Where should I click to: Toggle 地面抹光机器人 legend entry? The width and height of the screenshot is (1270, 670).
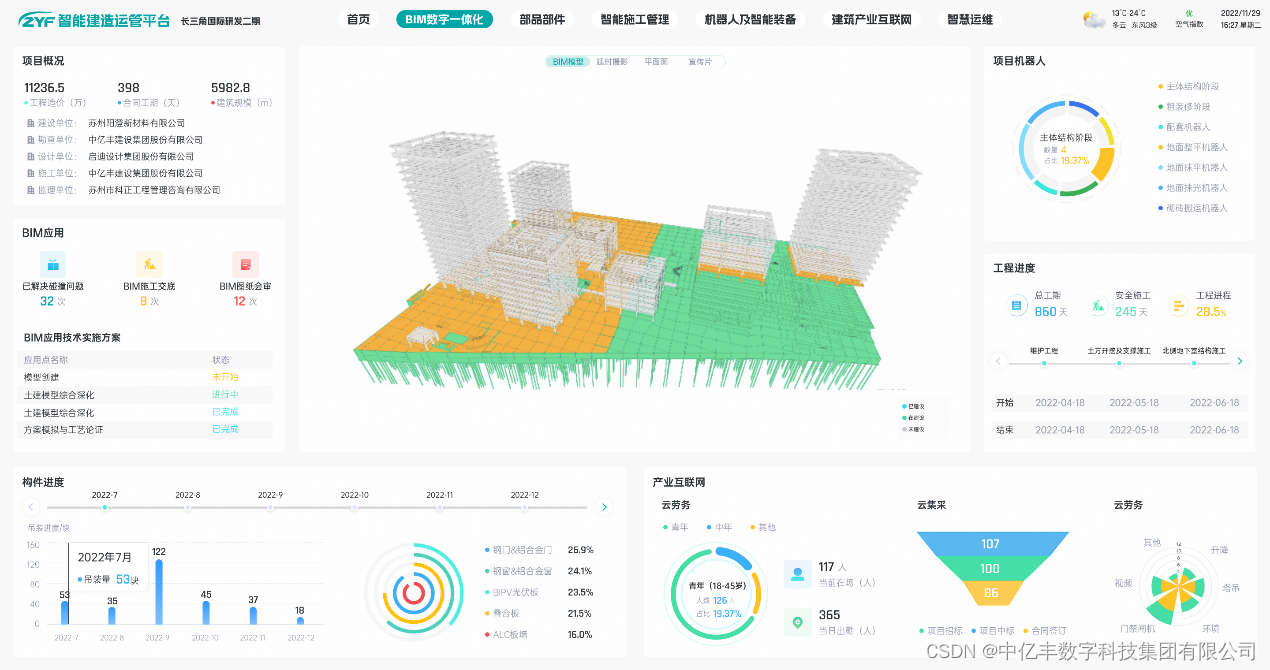point(1192,187)
